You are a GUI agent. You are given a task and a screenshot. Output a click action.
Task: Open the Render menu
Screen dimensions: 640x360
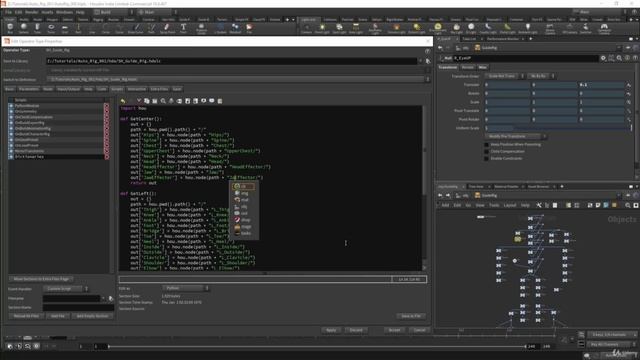point(31,12)
